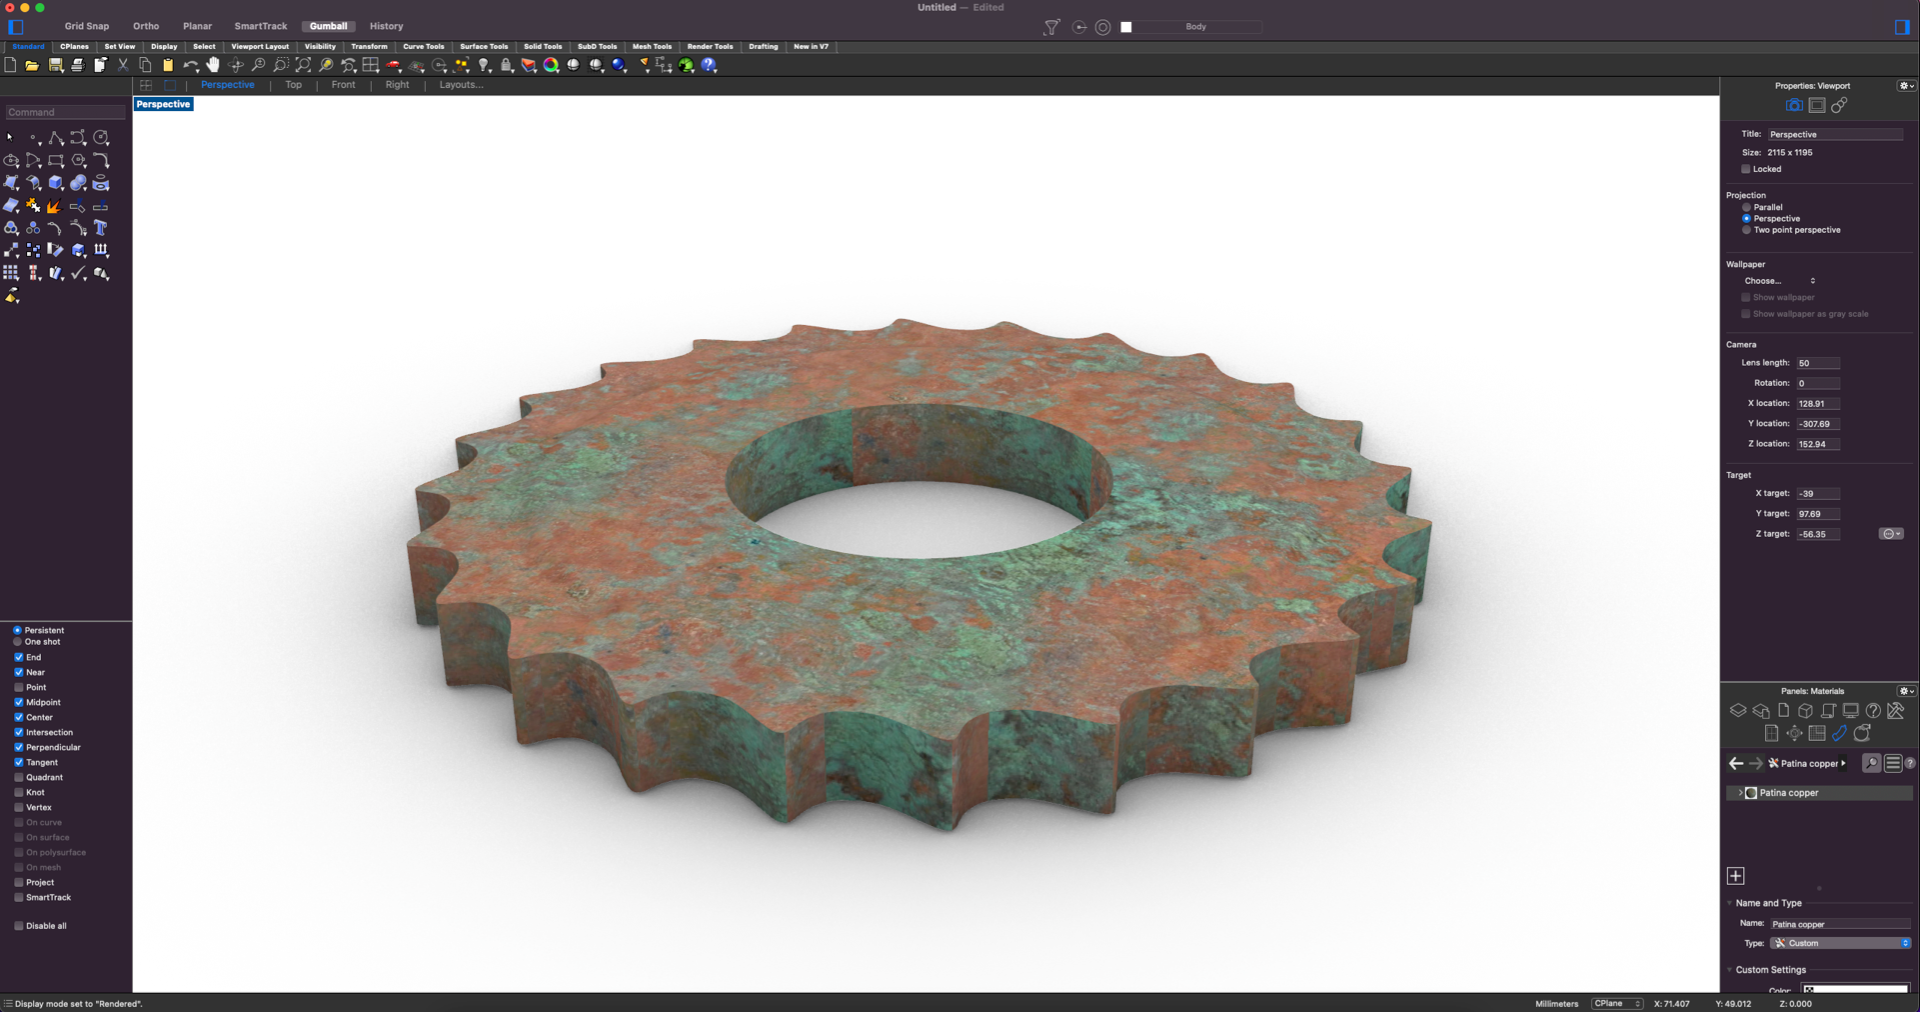
Task: Click the Save file icon
Action: point(56,65)
